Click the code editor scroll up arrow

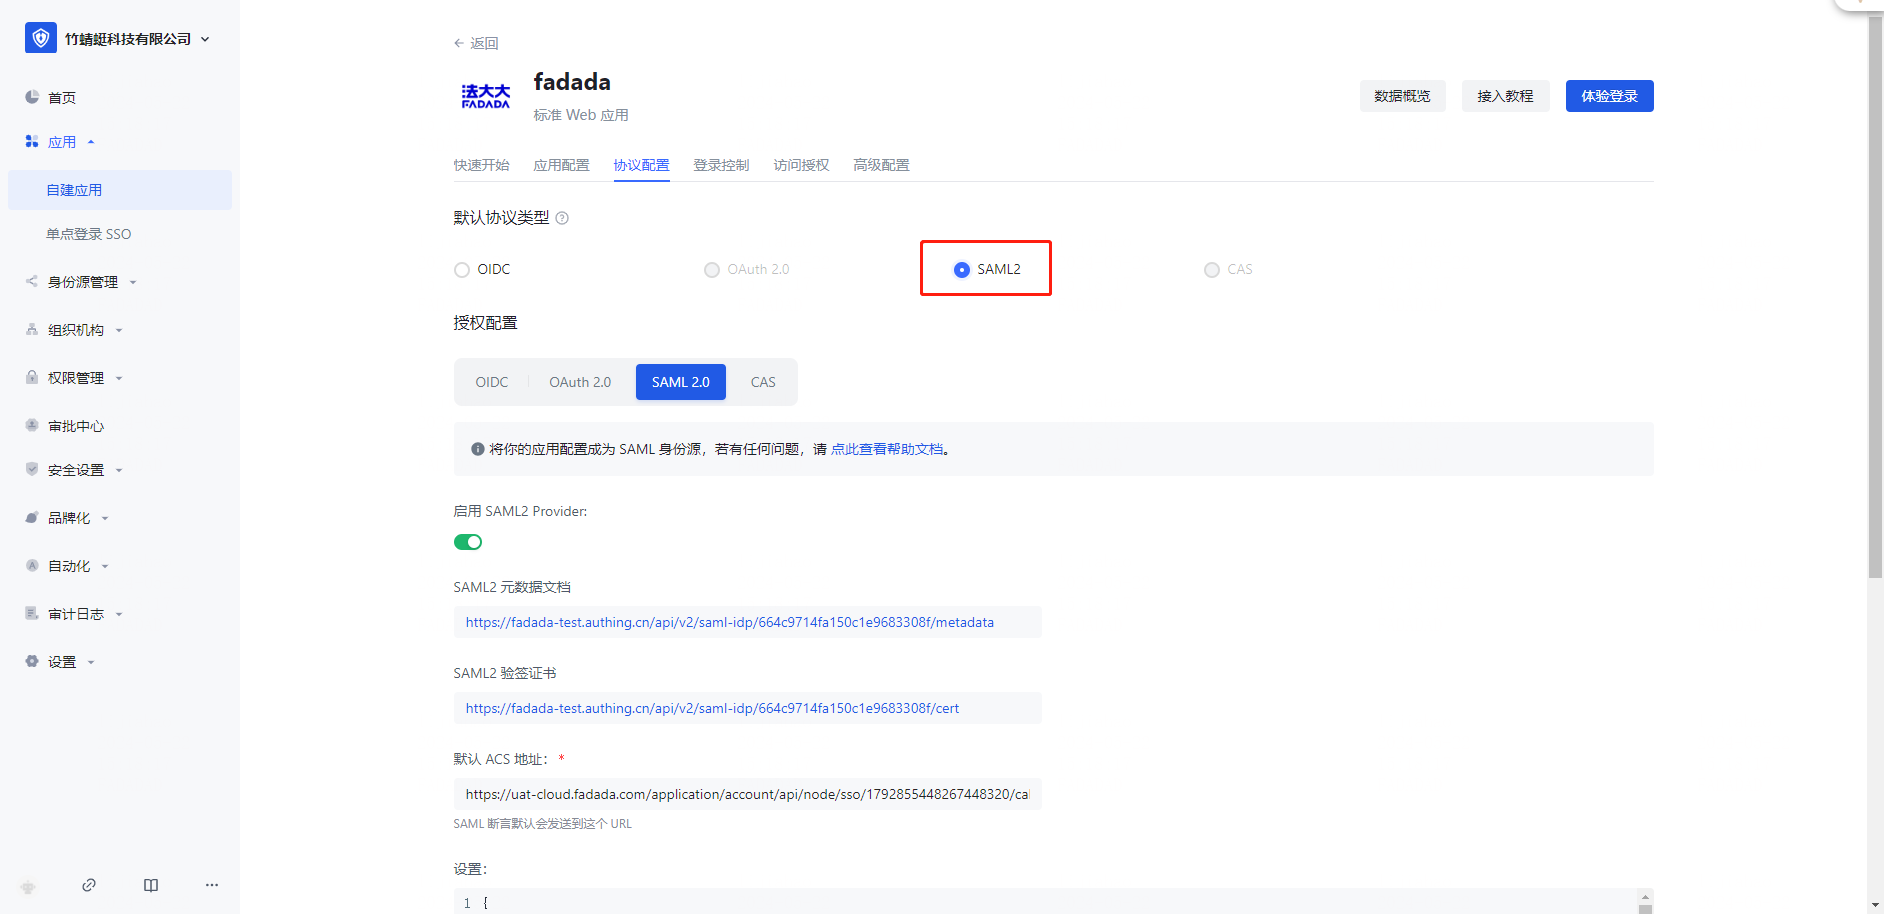(1645, 896)
